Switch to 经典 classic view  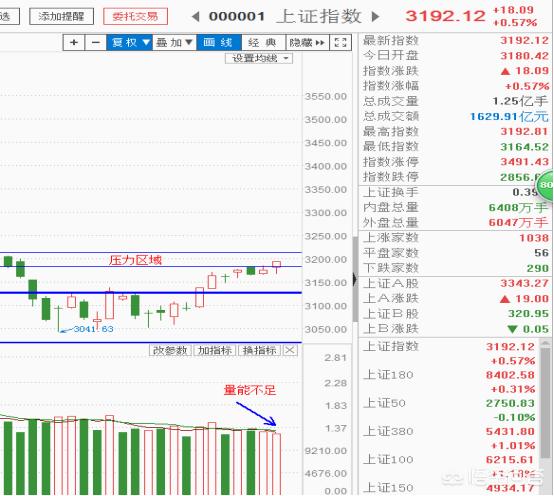click(x=263, y=43)
